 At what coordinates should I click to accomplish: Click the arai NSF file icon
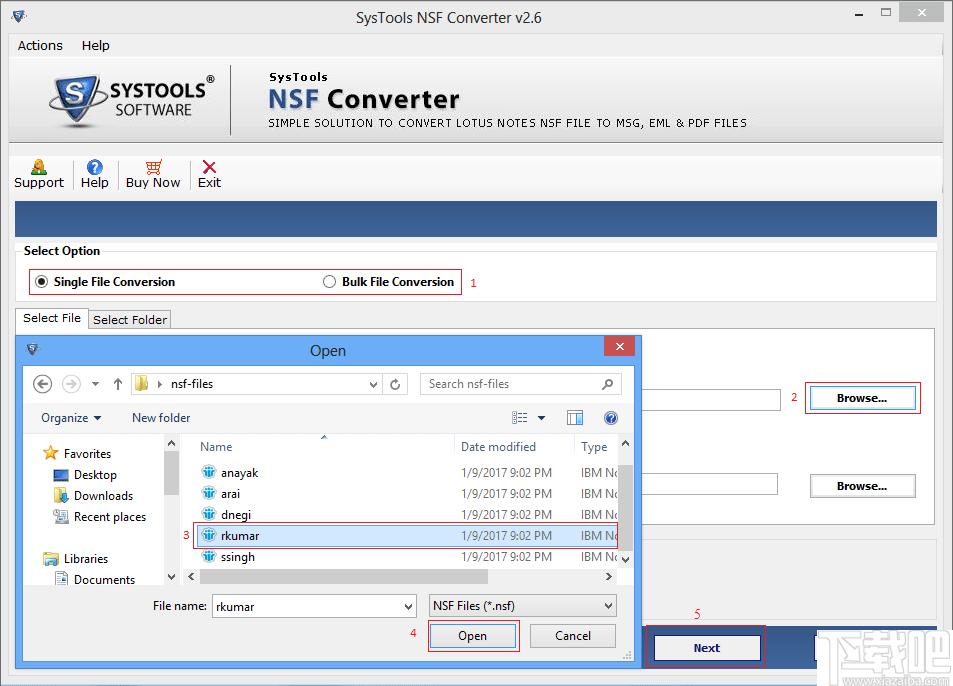point(208,493)
